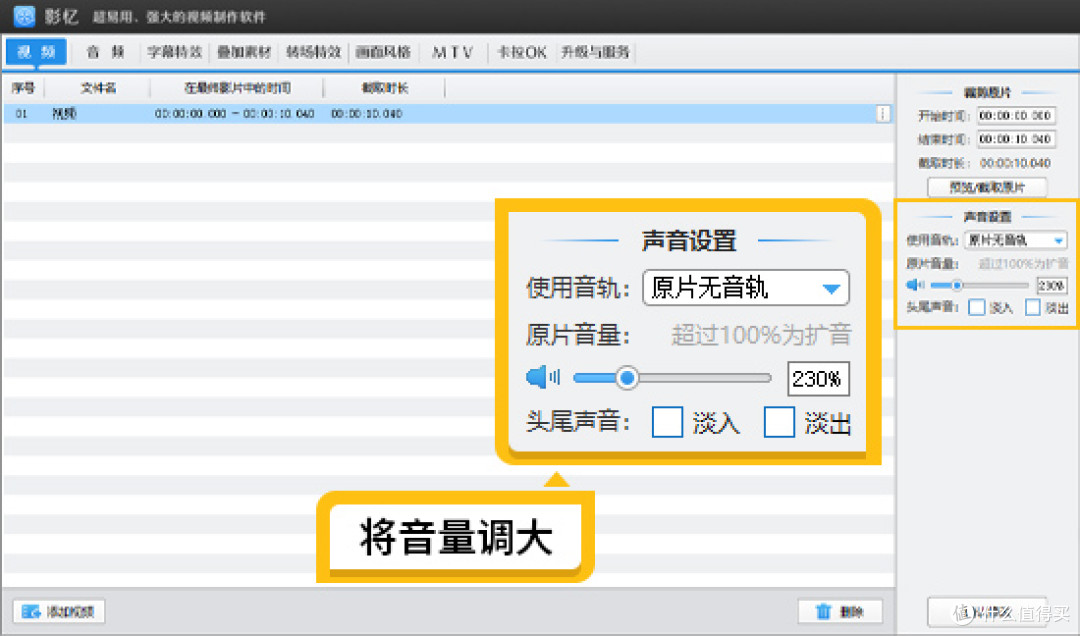Viewport: 1080px width, 636px height.
Task: Open the 转场特效 tab
Action: tap(313, 52)
